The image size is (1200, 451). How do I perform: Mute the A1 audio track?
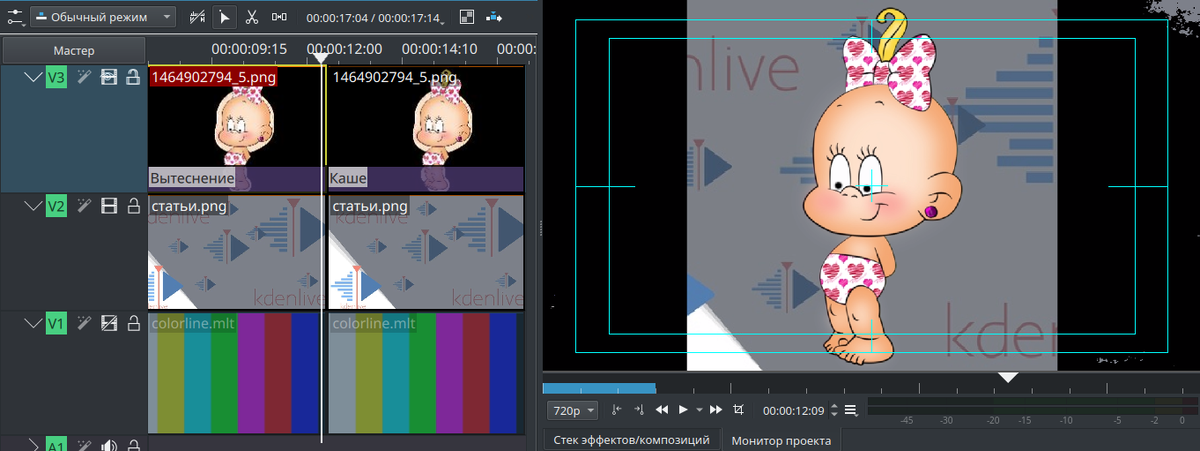pos(109,446)
